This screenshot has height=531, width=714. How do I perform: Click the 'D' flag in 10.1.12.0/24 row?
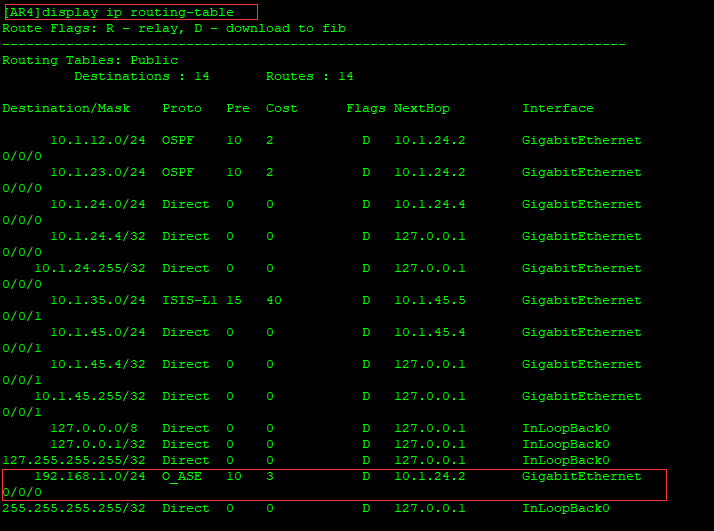pos(366,140)
